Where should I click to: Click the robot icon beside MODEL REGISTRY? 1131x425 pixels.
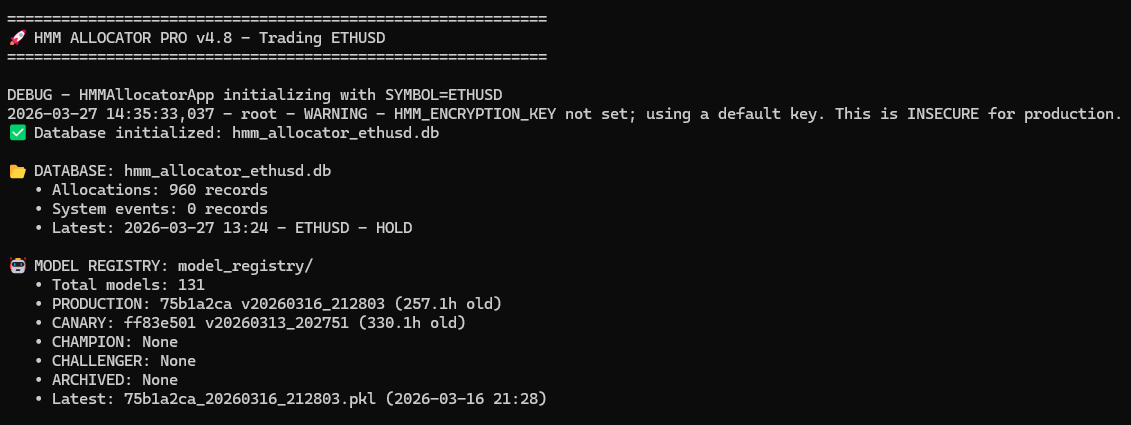pos(16,266)
